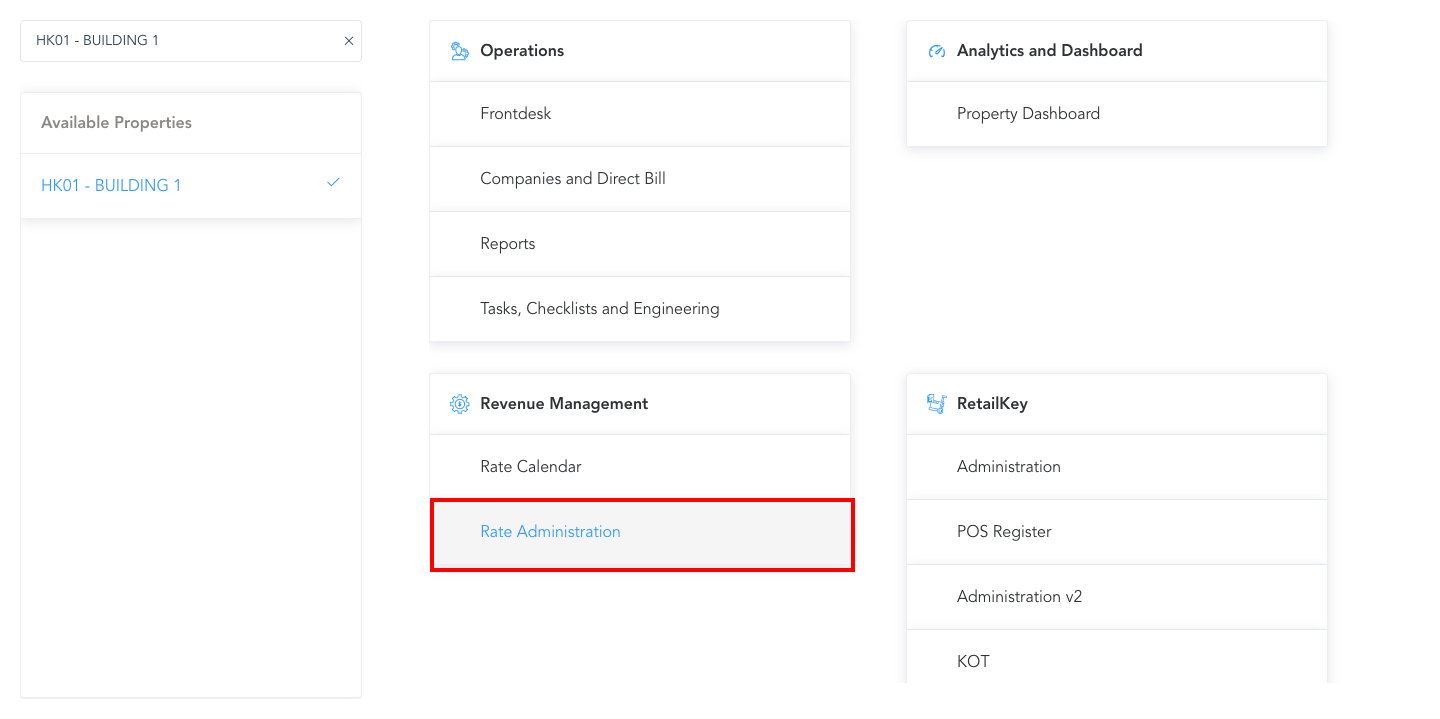Click the Revenue Management gear icon
1440x719 pixels.
[459, 403]
